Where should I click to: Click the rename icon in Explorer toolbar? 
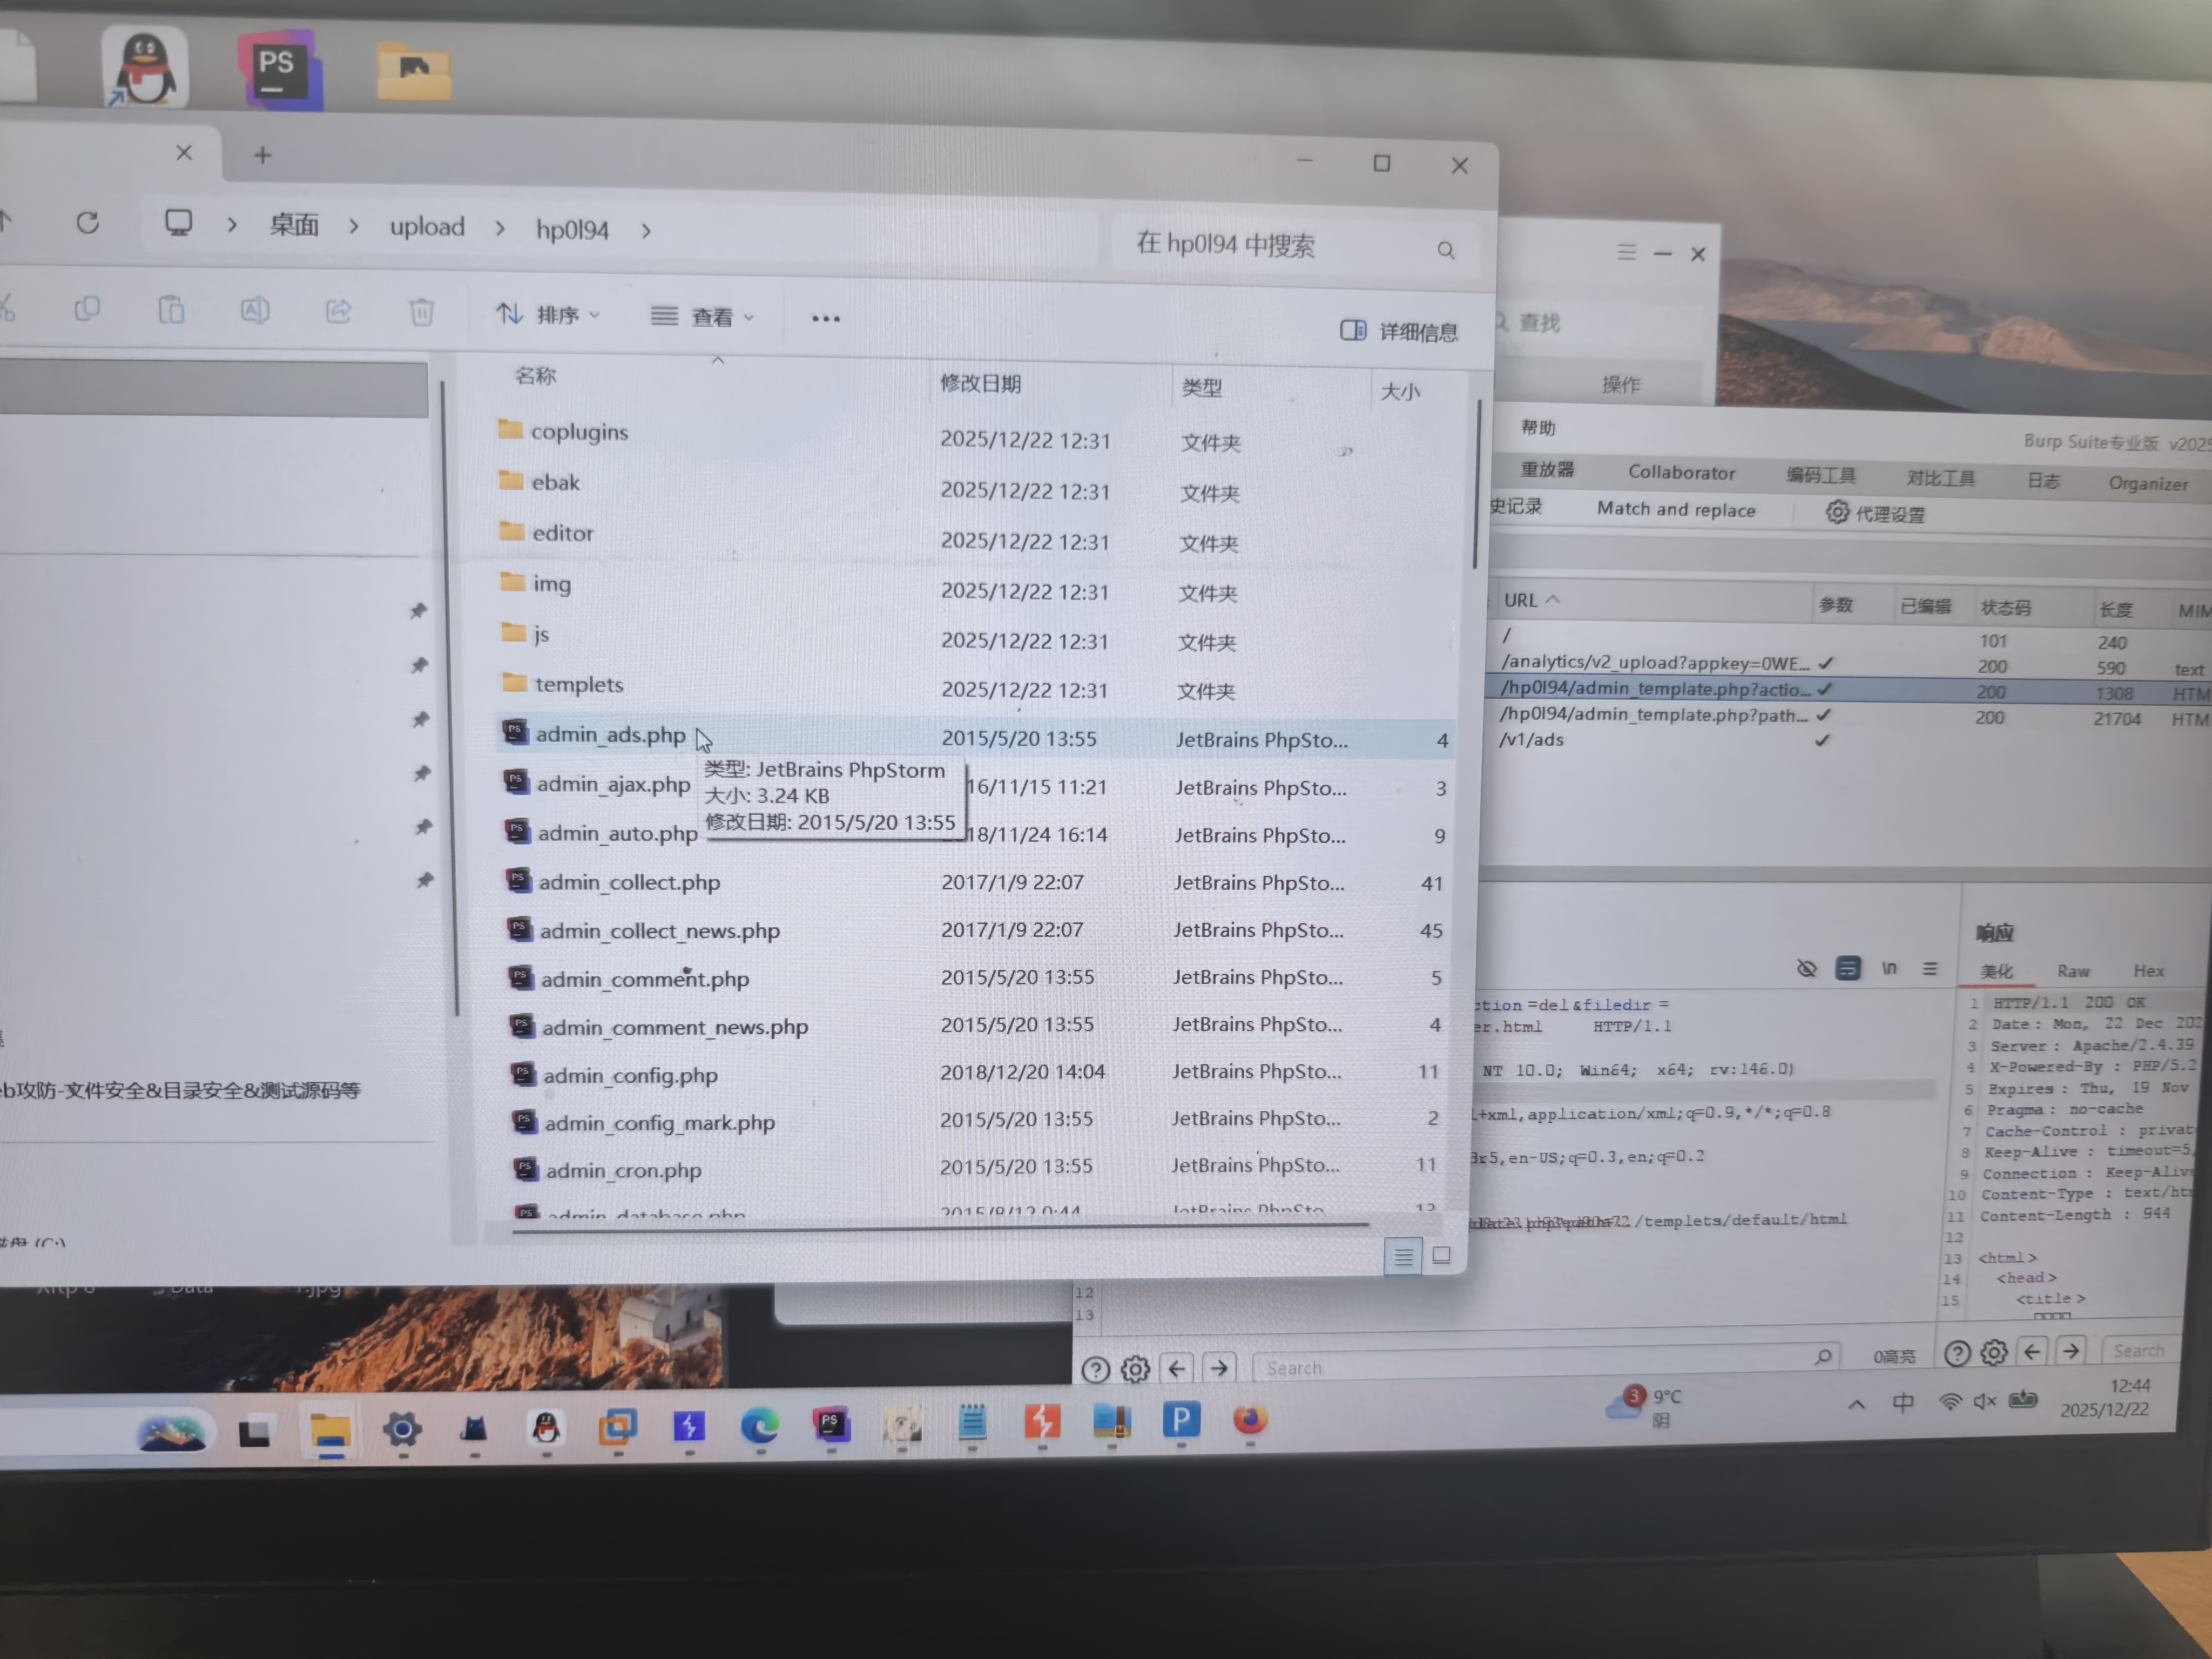(255, 310)
